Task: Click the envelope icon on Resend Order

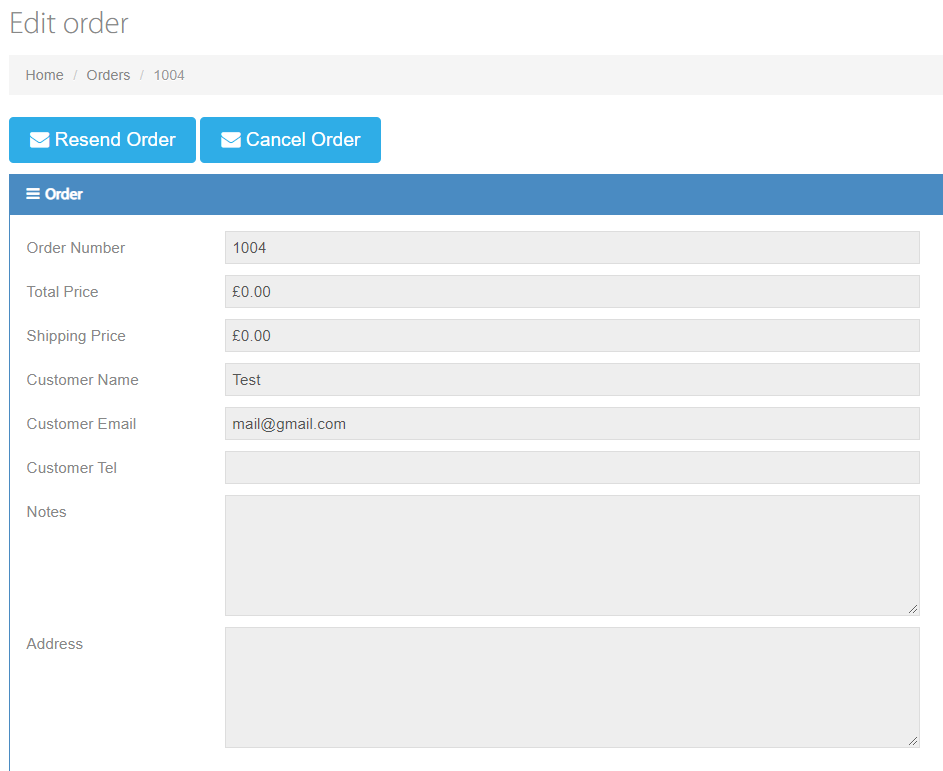Action: [x=40, y=140]
